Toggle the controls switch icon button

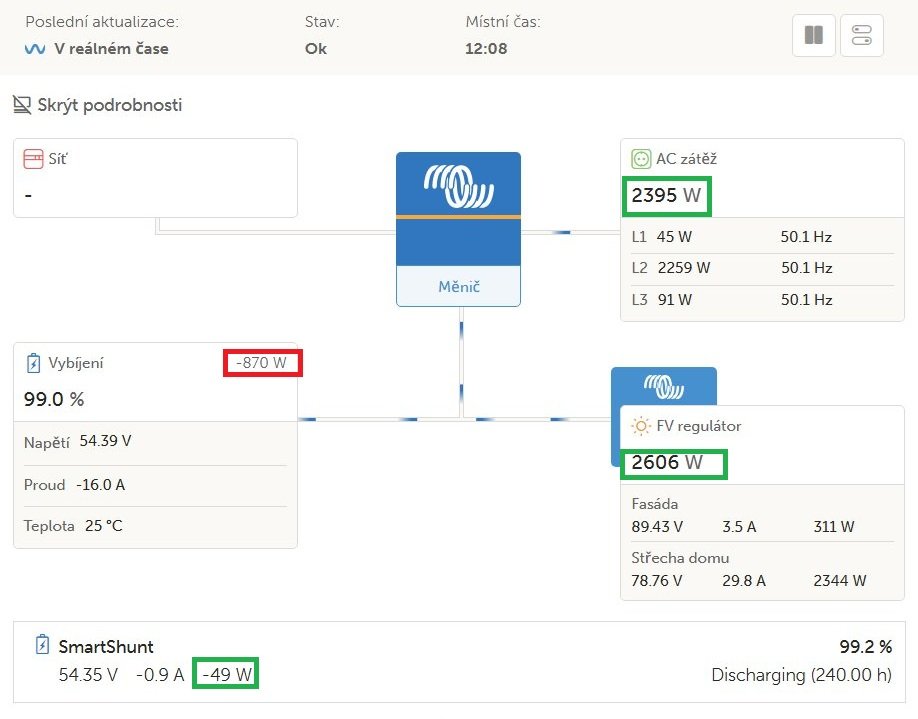pyautogui.click(x=861, y=35)
